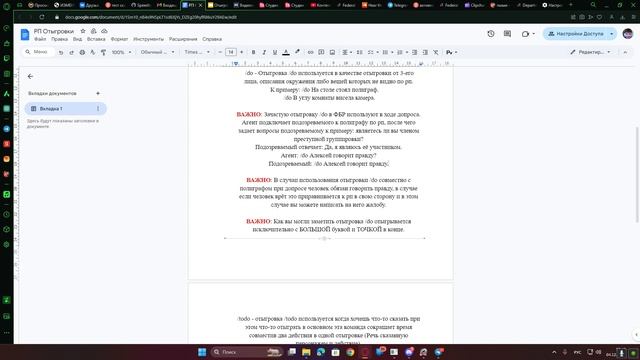Image resolution: width=640 pixels, height=360 pixels.
Task: Toggle italic formatting
Action: (264, 52)
